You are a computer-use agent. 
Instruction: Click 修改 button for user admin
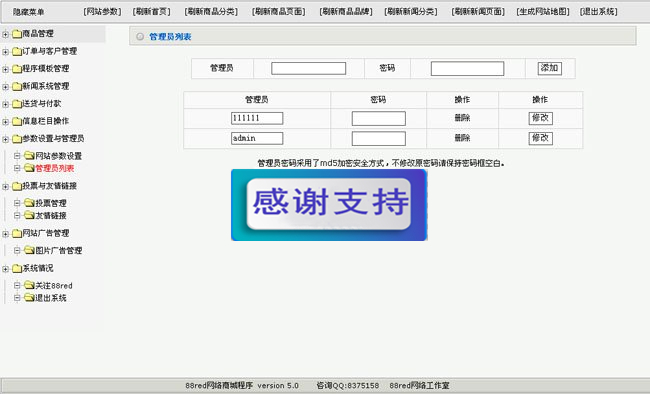coord(541,138)
